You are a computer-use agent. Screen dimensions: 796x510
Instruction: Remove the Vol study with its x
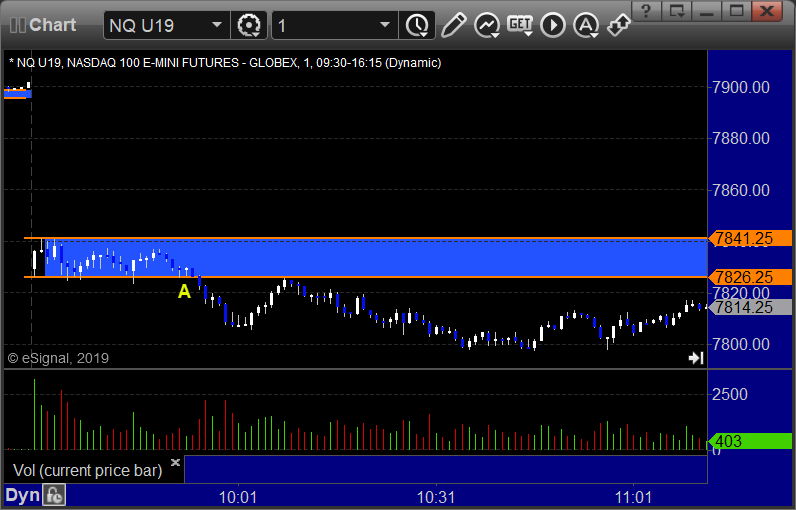click(x=175, y=462)
